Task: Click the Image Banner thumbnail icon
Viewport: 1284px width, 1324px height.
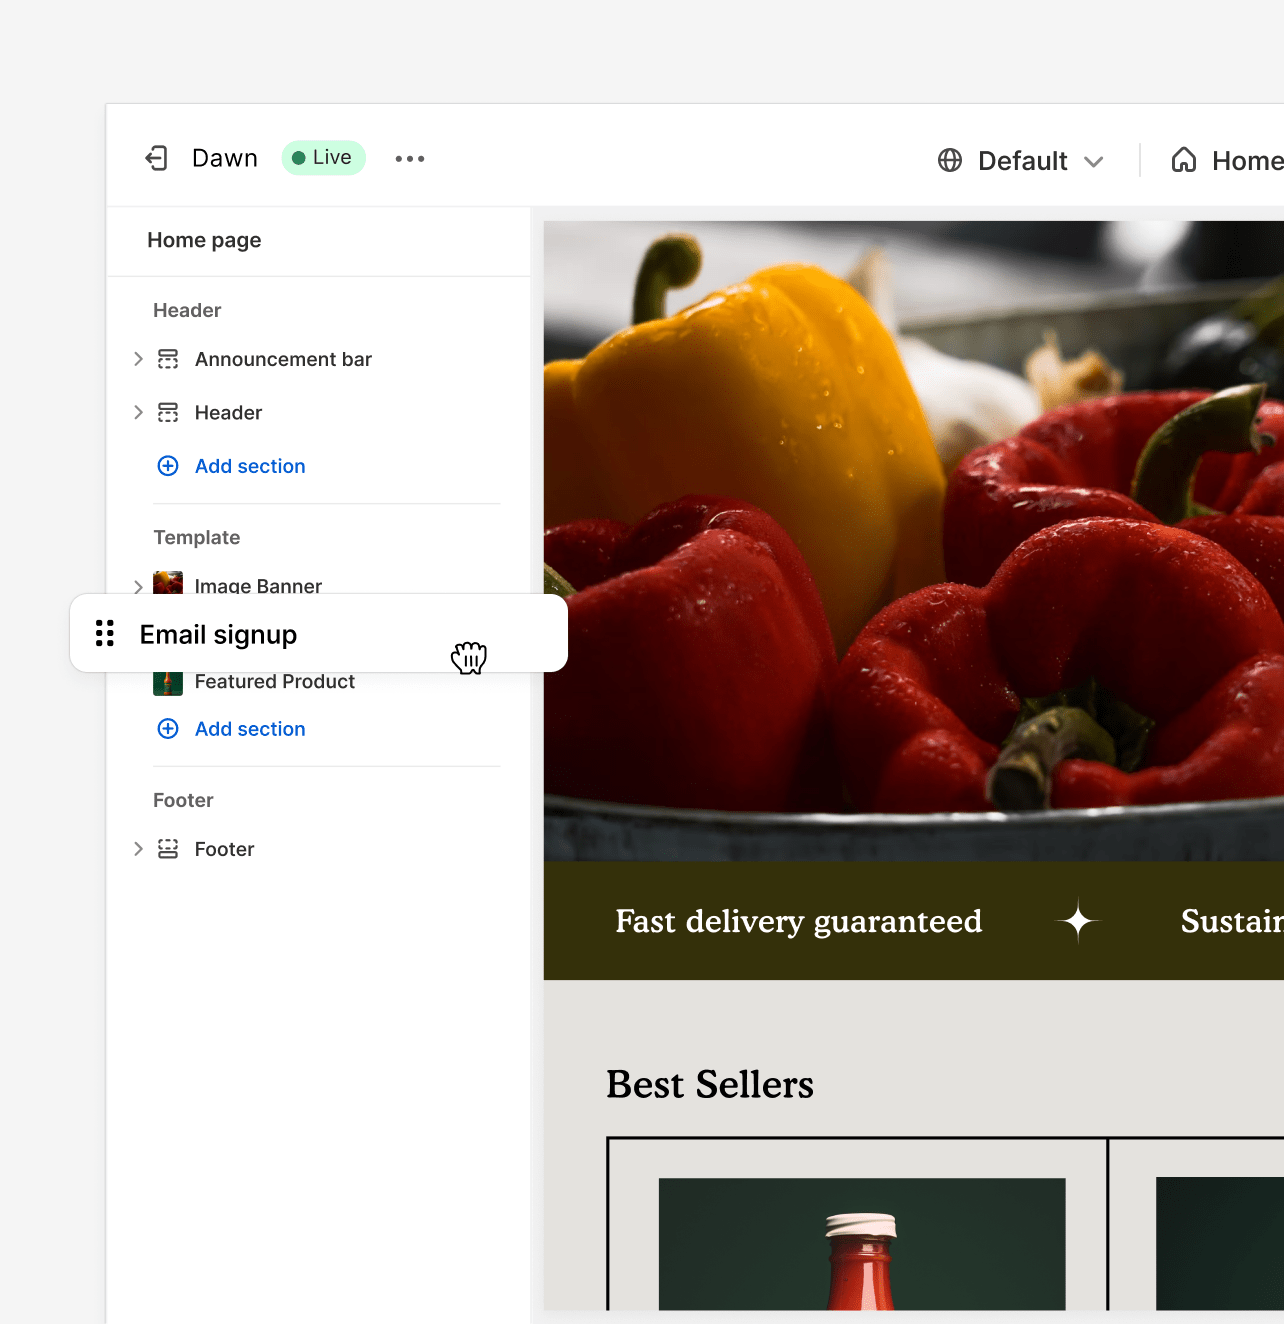Action: (x=168, y=583)
